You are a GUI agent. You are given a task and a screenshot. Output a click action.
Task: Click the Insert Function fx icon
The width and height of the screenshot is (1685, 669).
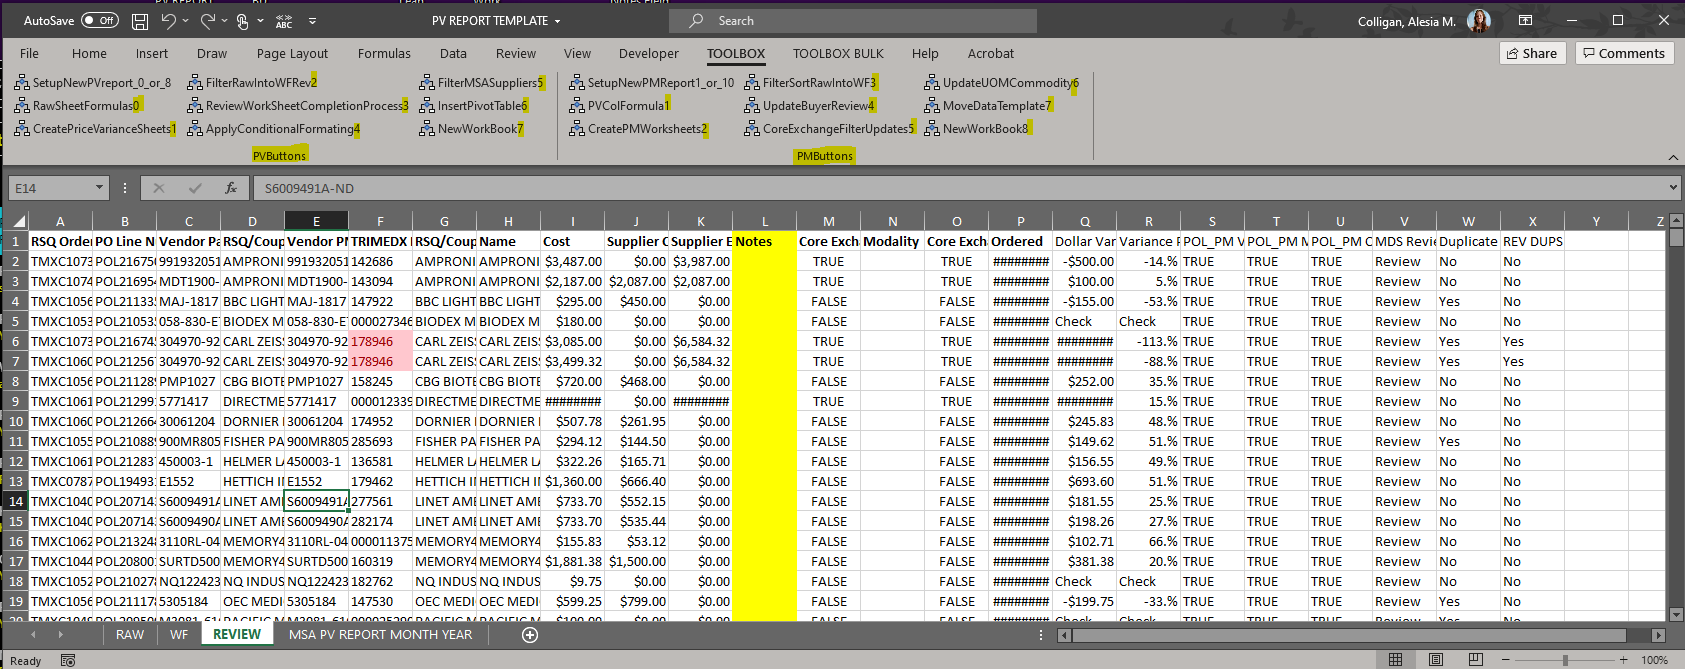point(231,188)
